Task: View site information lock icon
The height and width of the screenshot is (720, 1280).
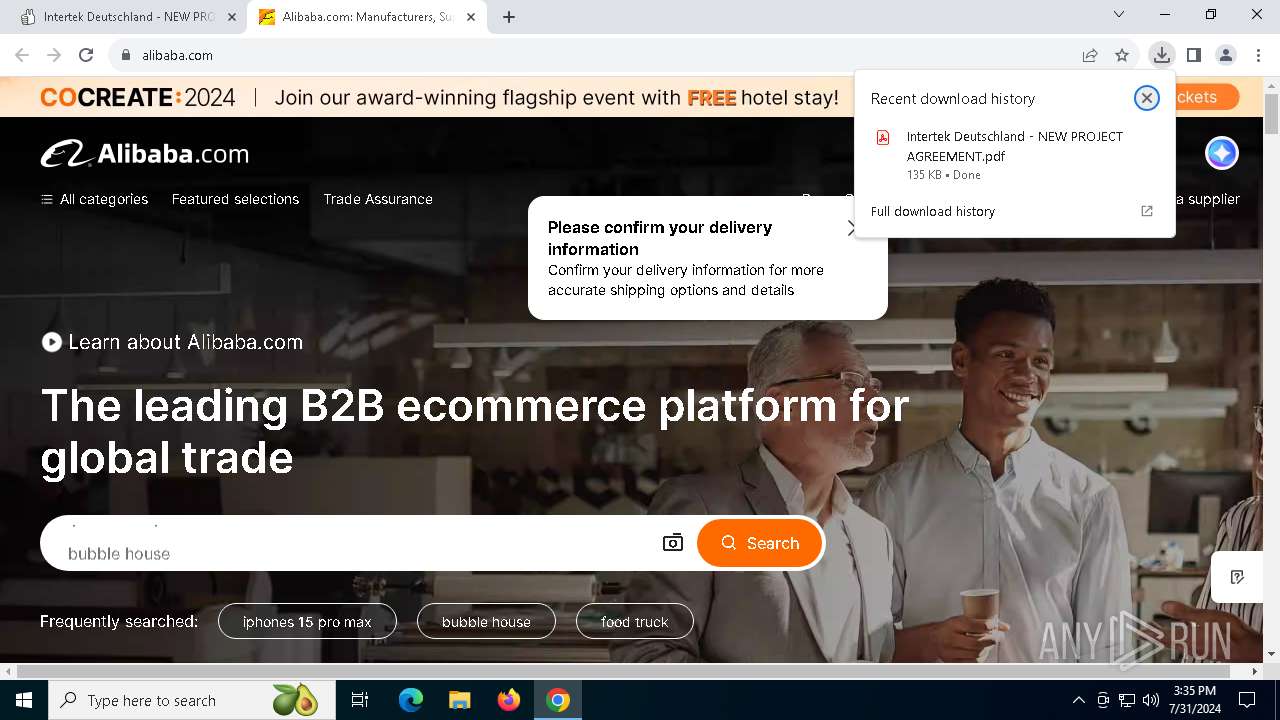Action: coord(125,56)
